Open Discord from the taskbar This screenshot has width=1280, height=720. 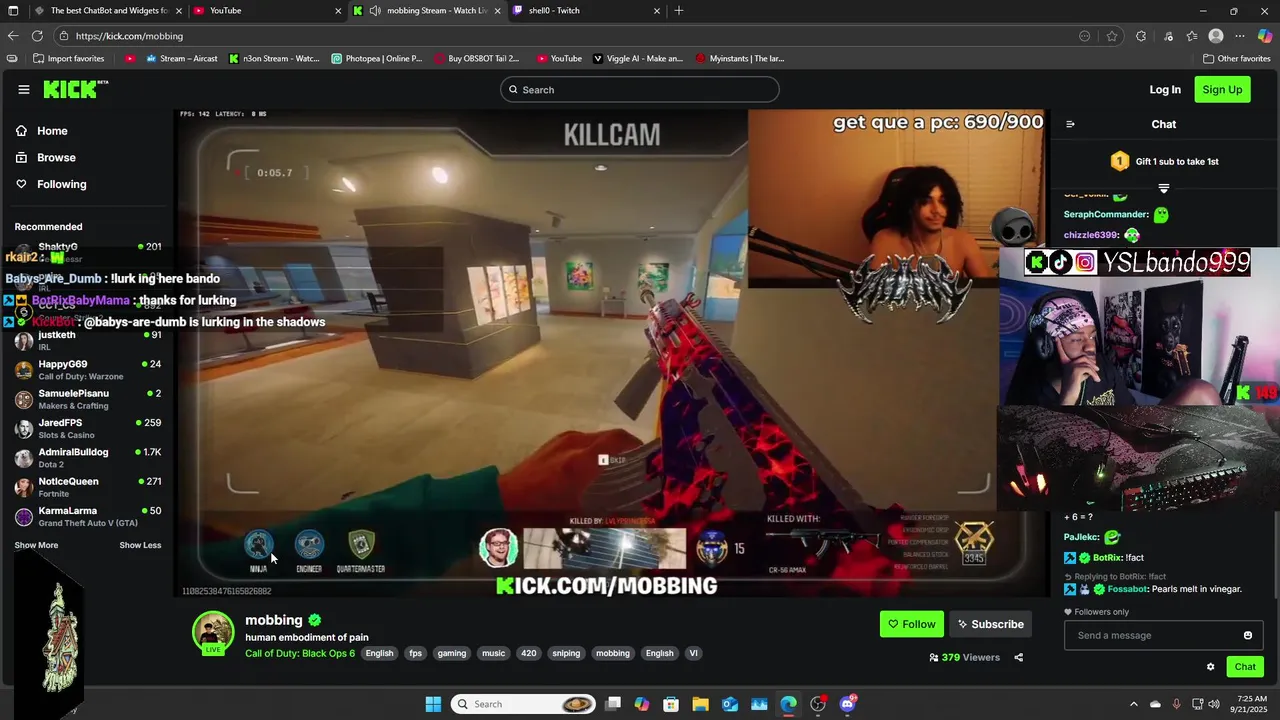(x=848, y=704)
